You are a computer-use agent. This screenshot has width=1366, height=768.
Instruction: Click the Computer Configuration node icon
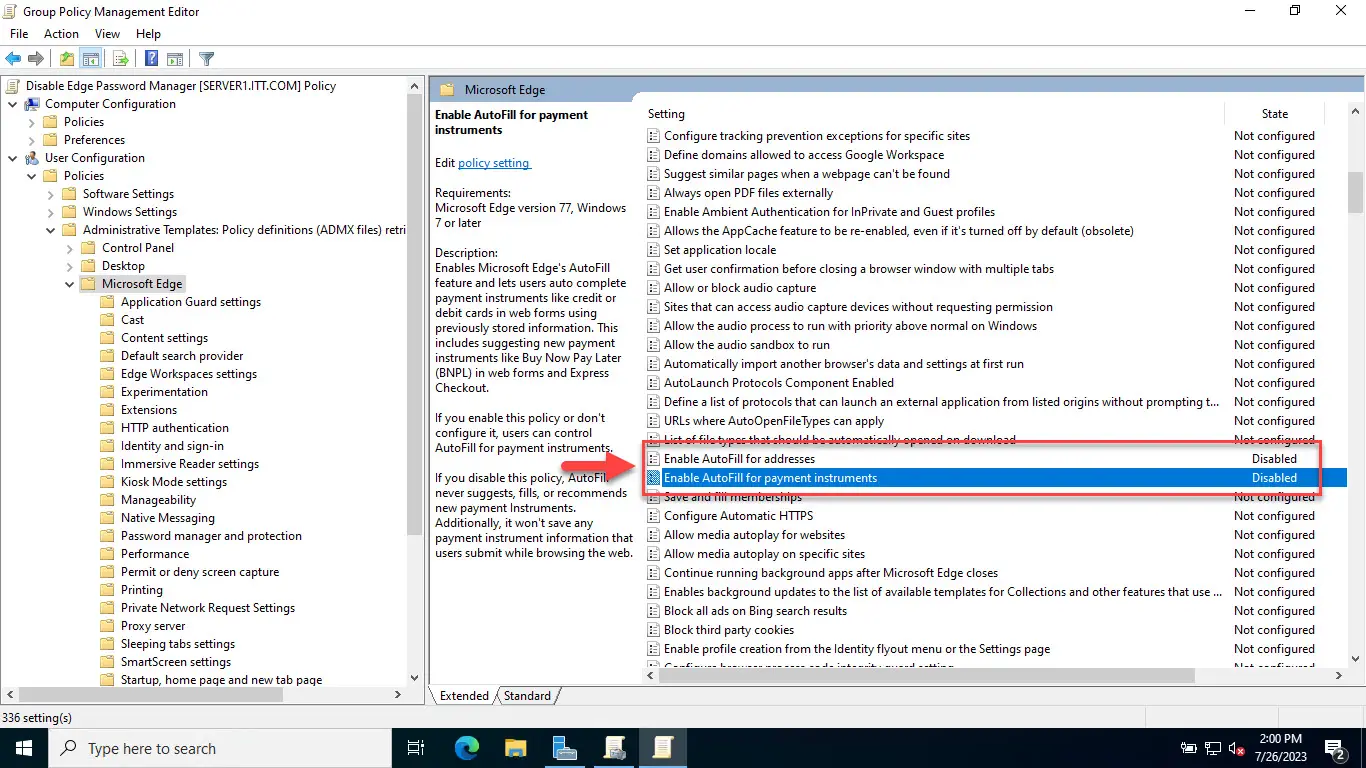pos(32,104)
